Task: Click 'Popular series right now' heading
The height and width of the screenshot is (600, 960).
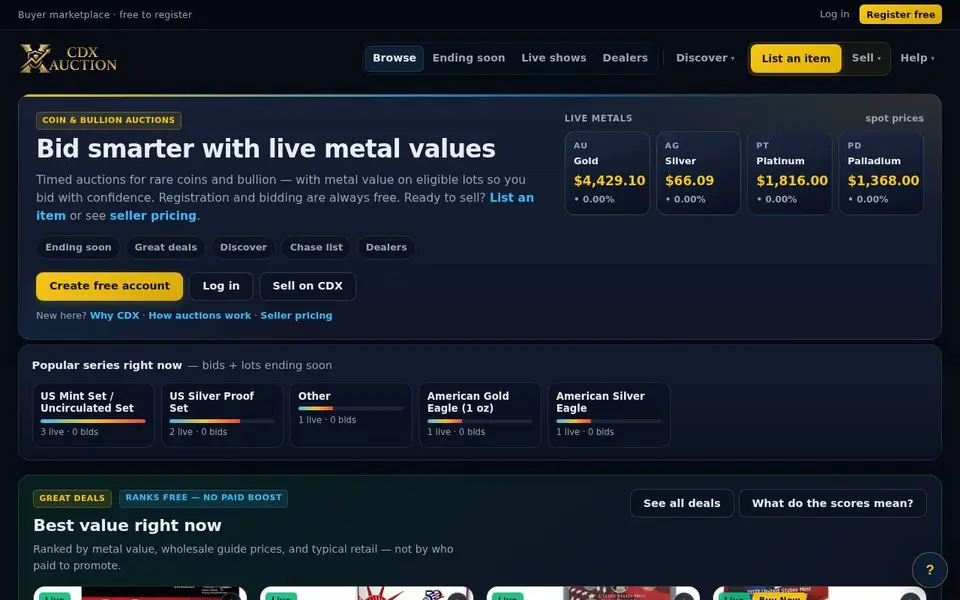Action: click(107, 365)
